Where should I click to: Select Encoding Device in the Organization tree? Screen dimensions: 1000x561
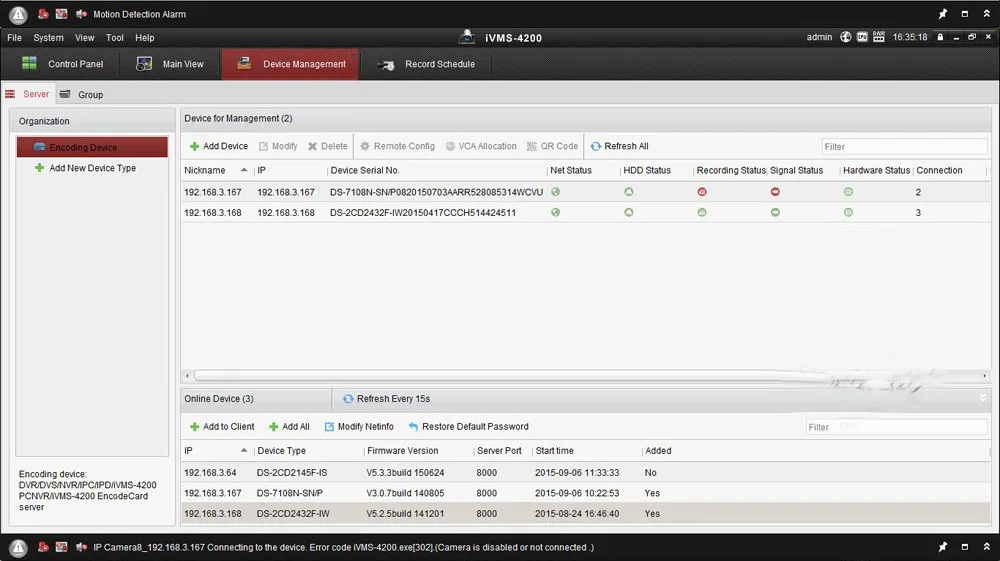[92, 147]
